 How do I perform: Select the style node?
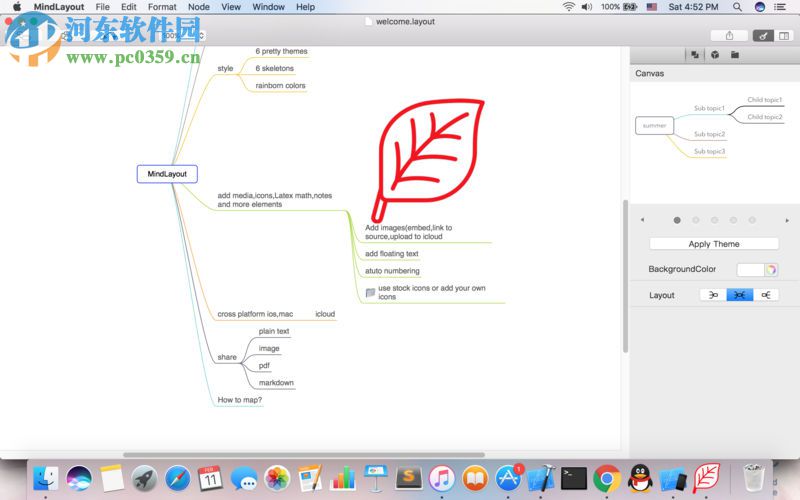tap(225, 68)
